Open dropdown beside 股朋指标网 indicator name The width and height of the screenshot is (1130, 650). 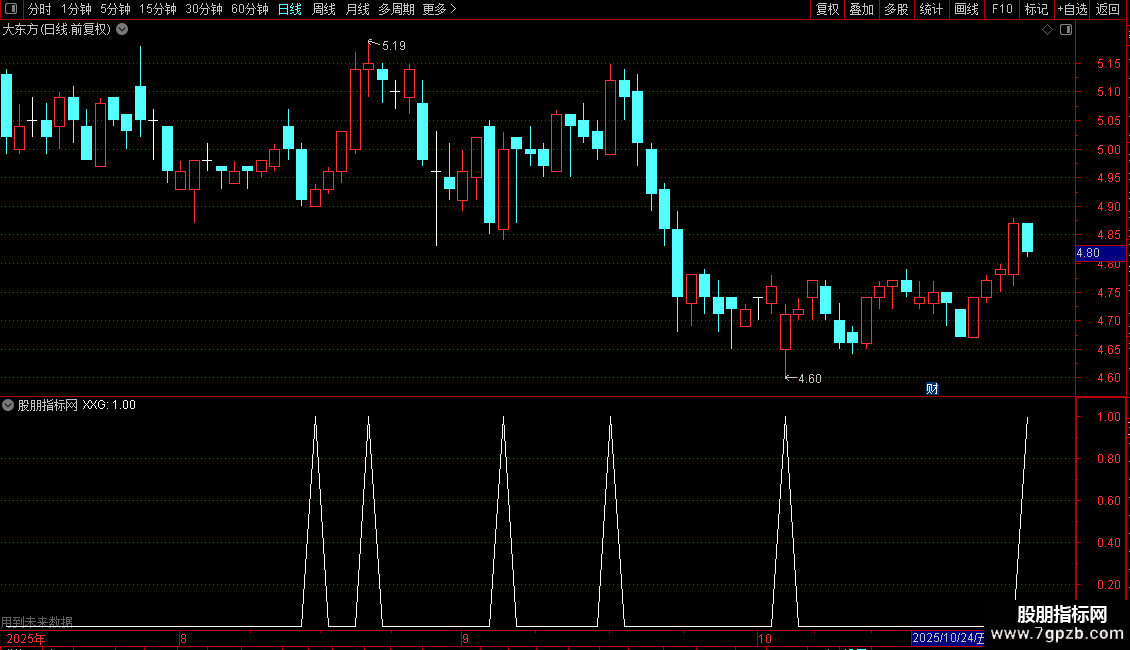tap(8, 405)
